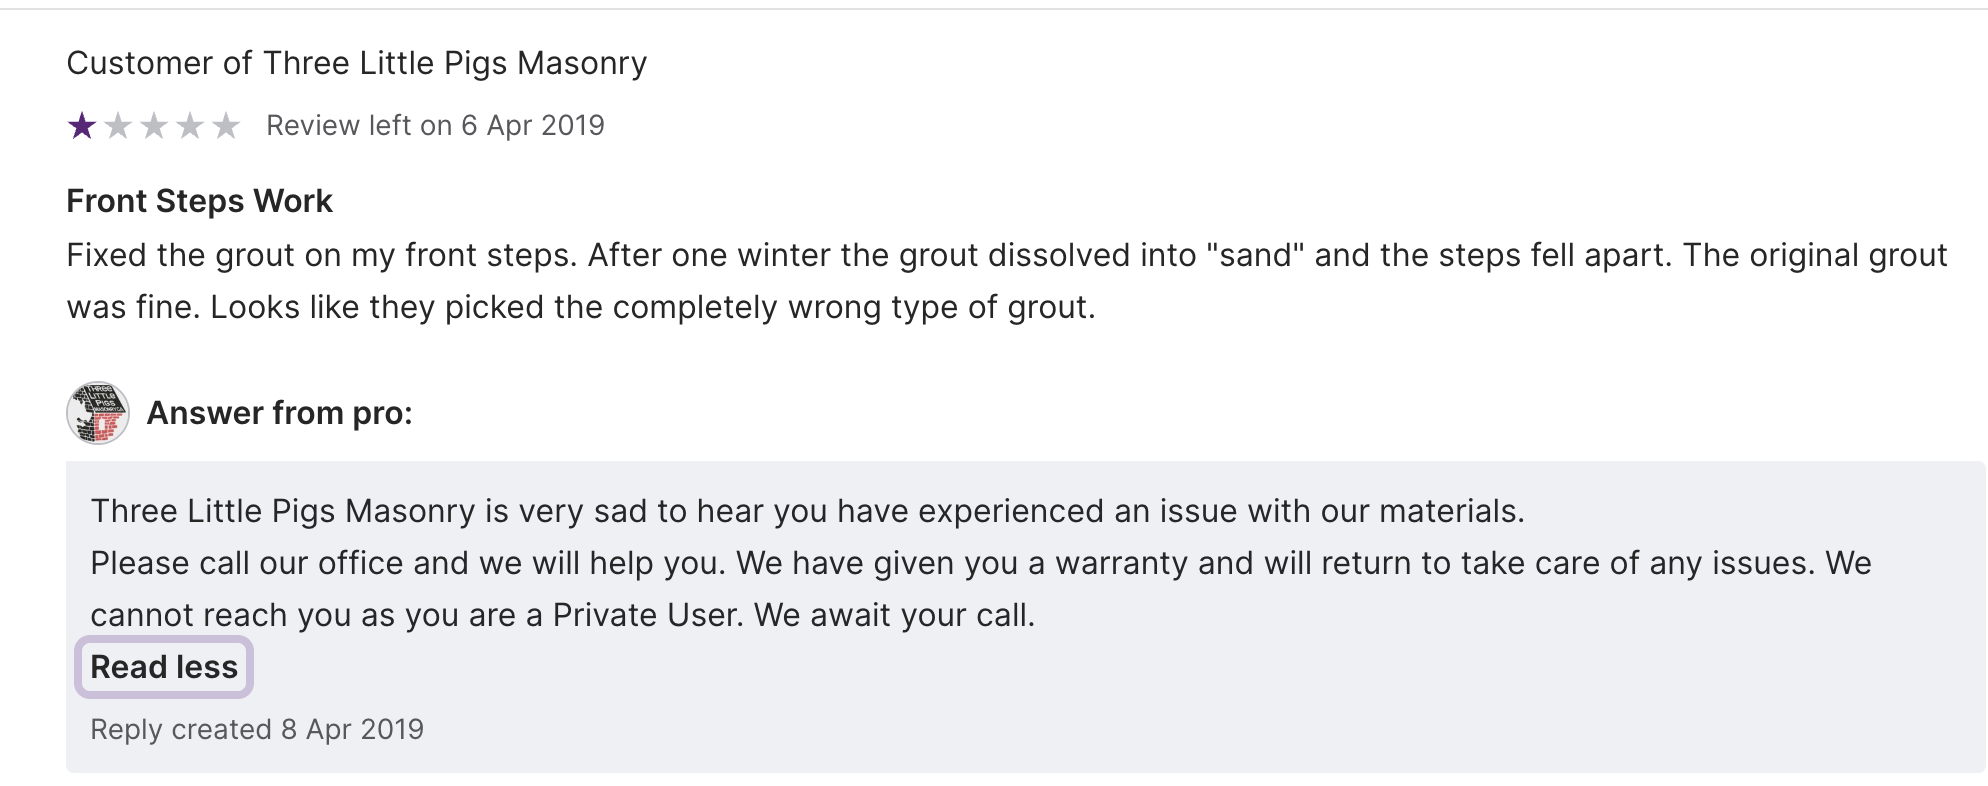
Task: Click the second gray rating star
Action: point(118,126)
